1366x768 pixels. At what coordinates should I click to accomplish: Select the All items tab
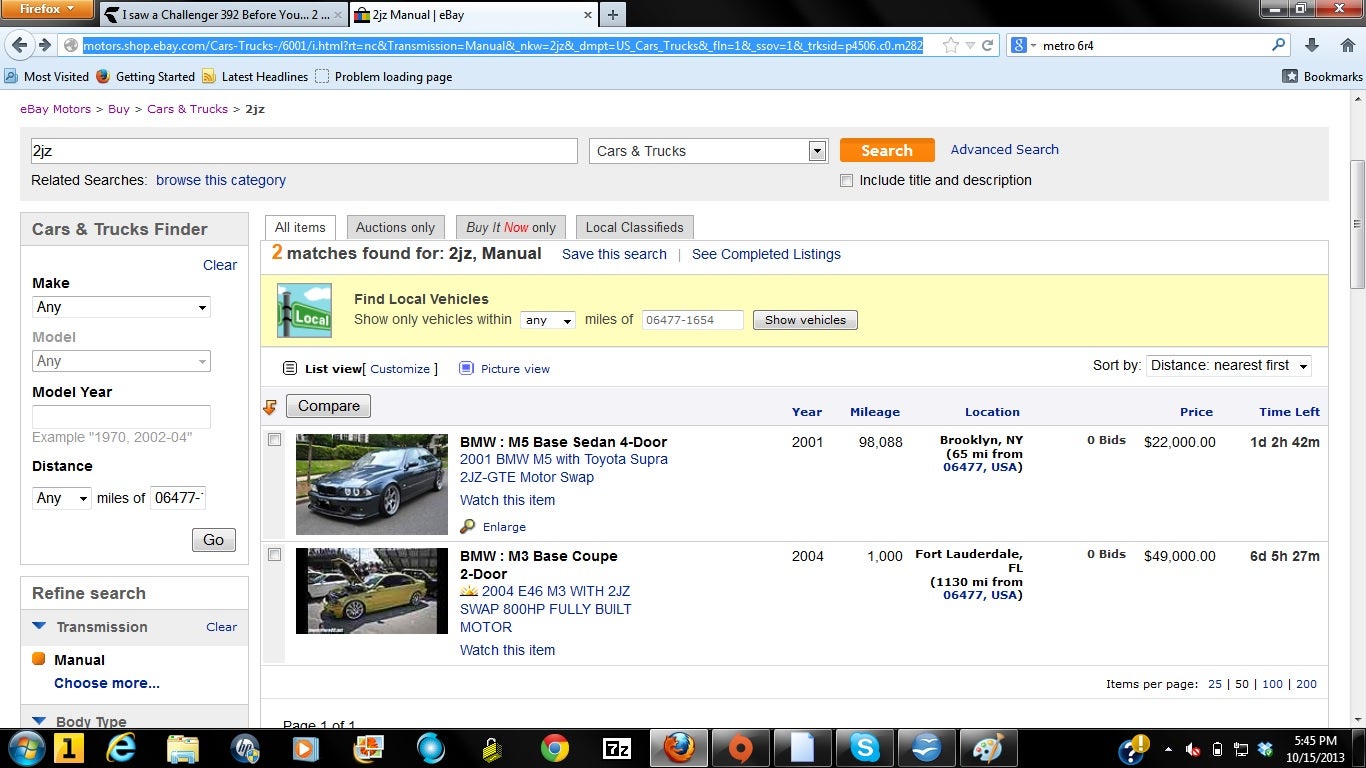(300, 227)
